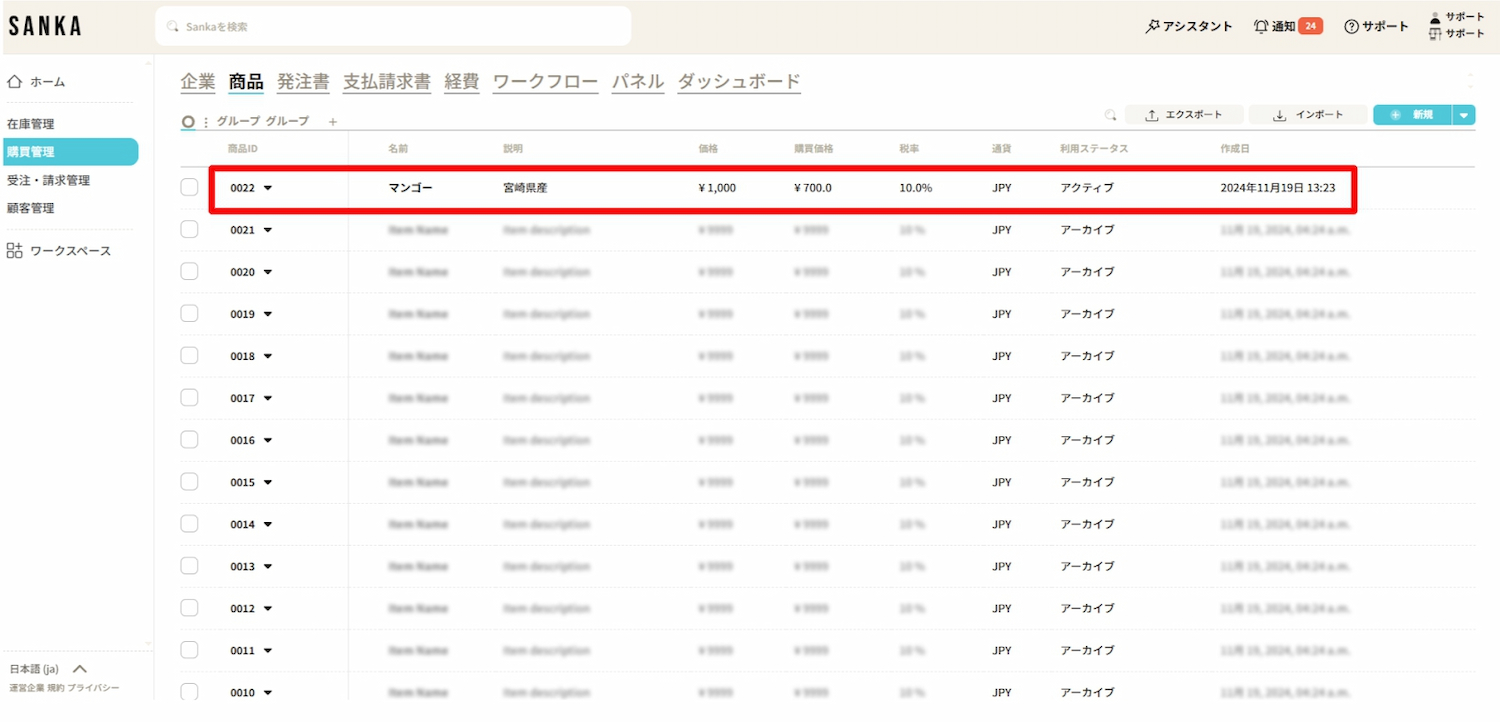This screenshot has width=1500, height=722.
Task: Click the 利用ステータス column header
Action: 1094,149
